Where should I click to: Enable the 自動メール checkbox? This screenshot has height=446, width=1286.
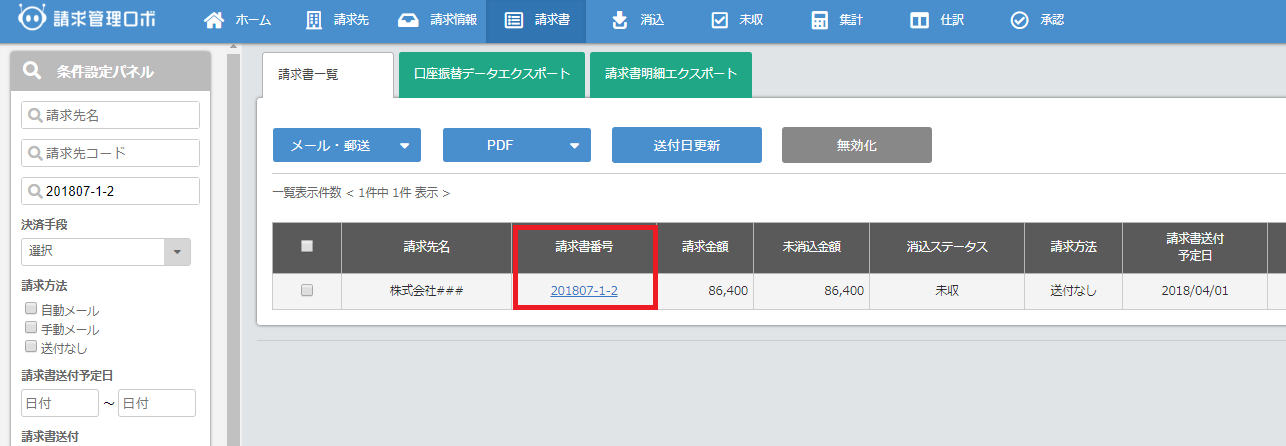tap(31, 309)
